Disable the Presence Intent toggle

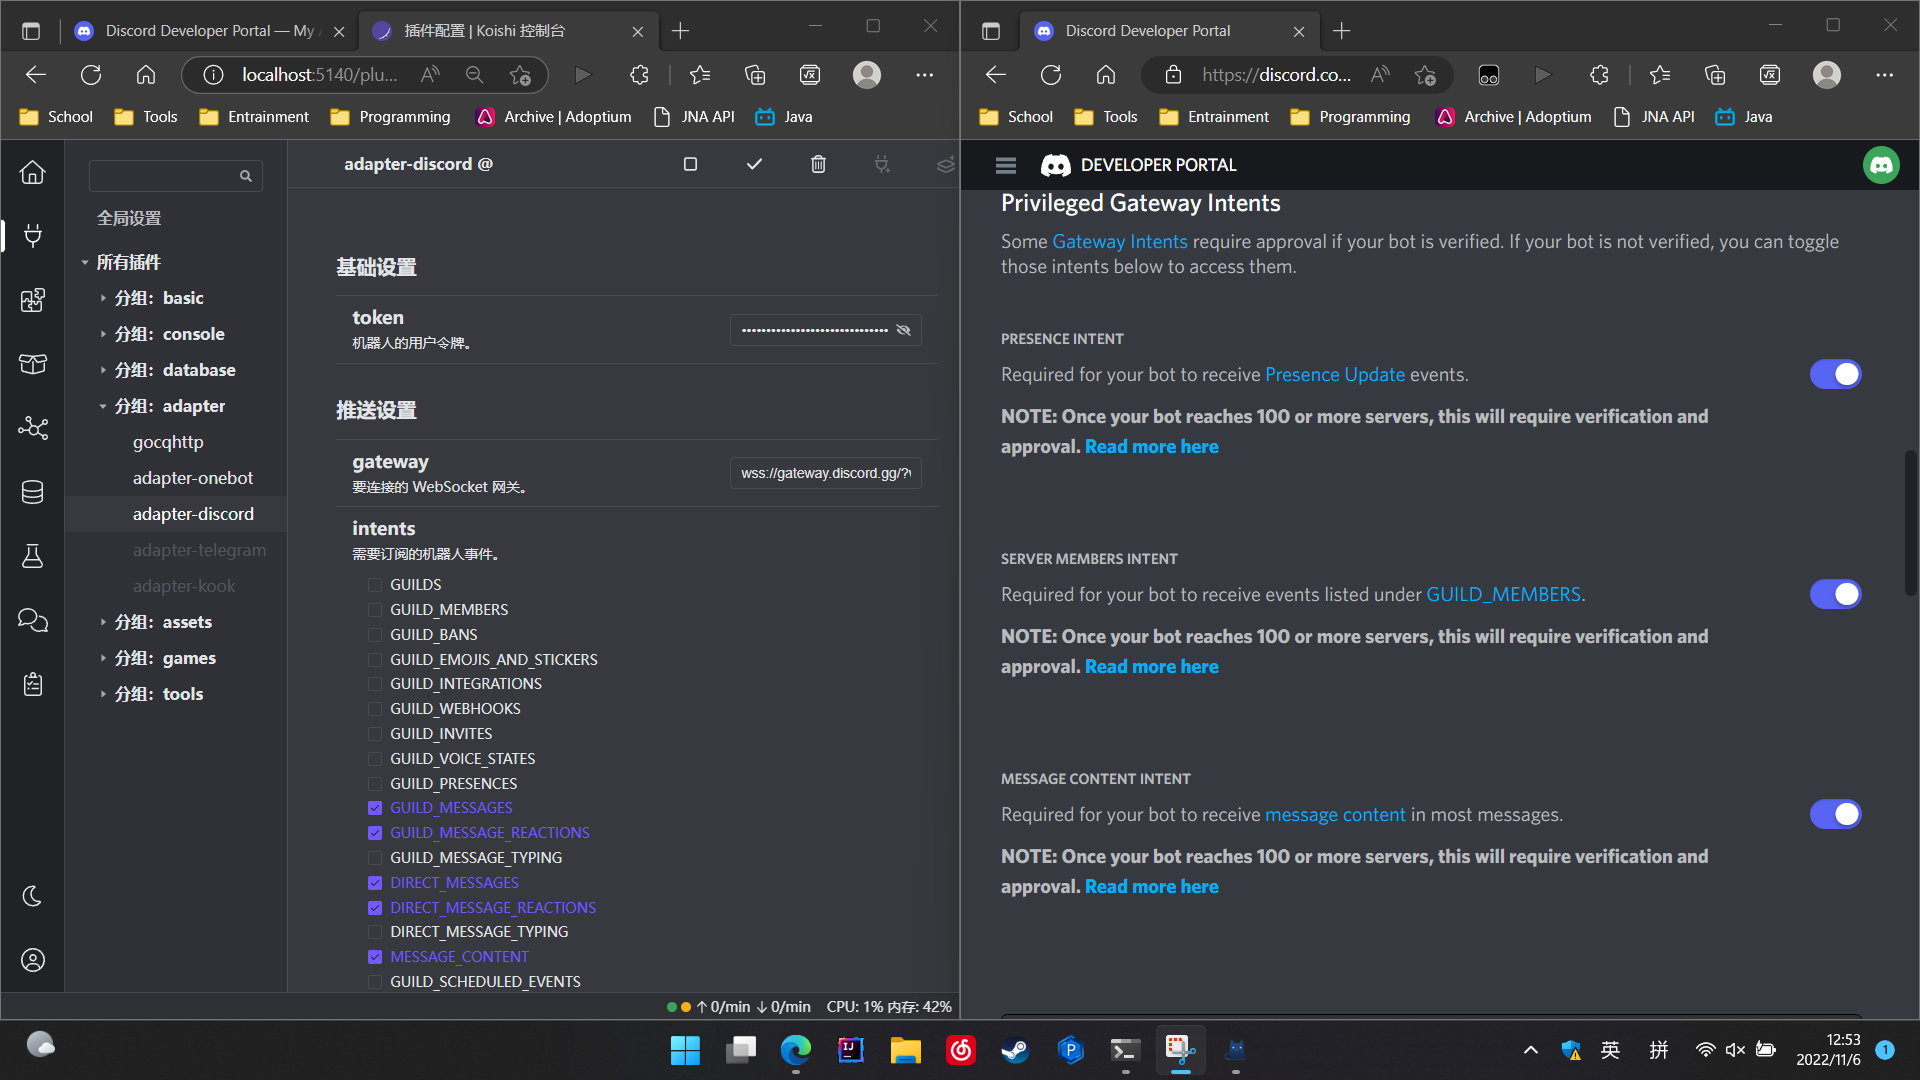click(x=1835, y=374)
